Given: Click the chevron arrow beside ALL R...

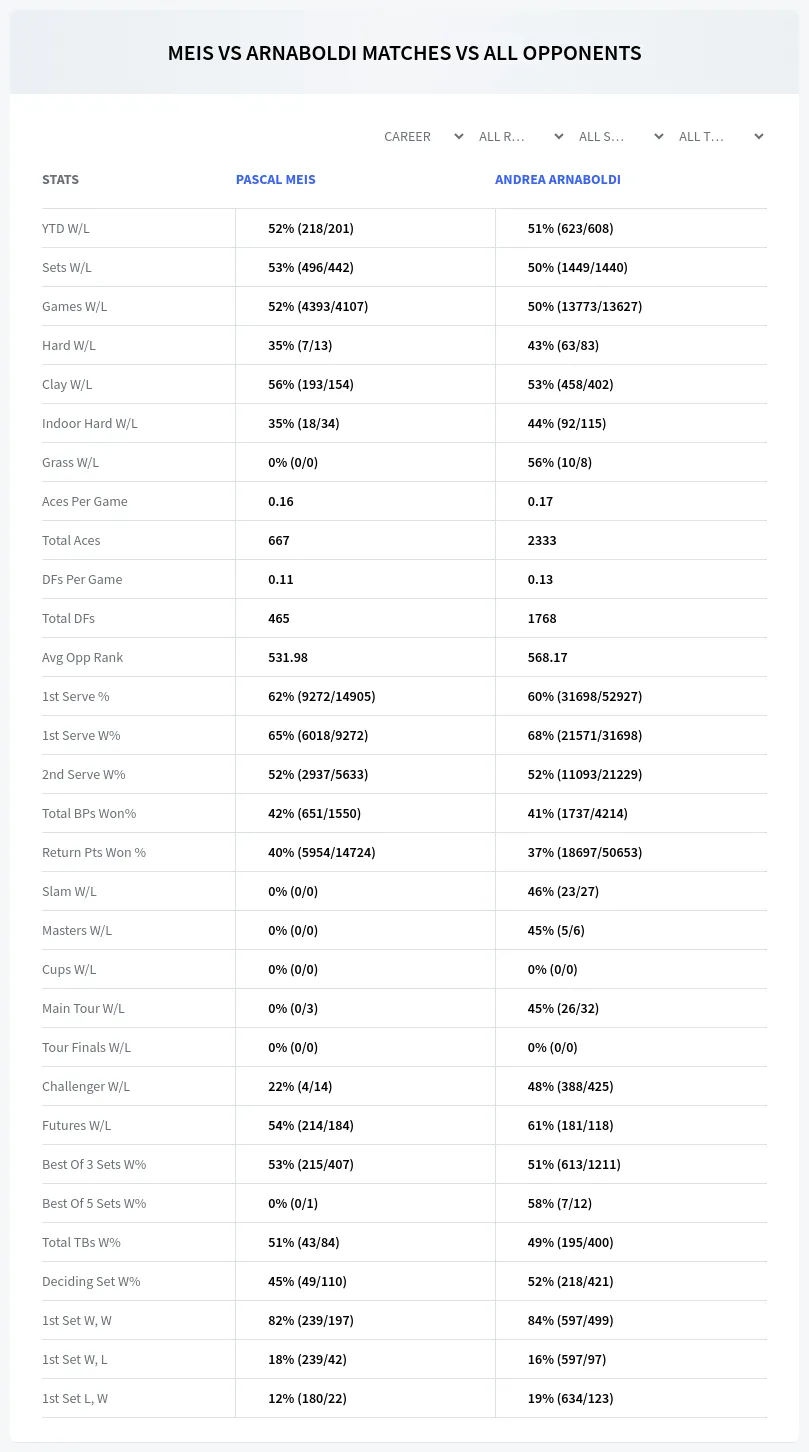Looking at the screenshot, I should 559,136.
